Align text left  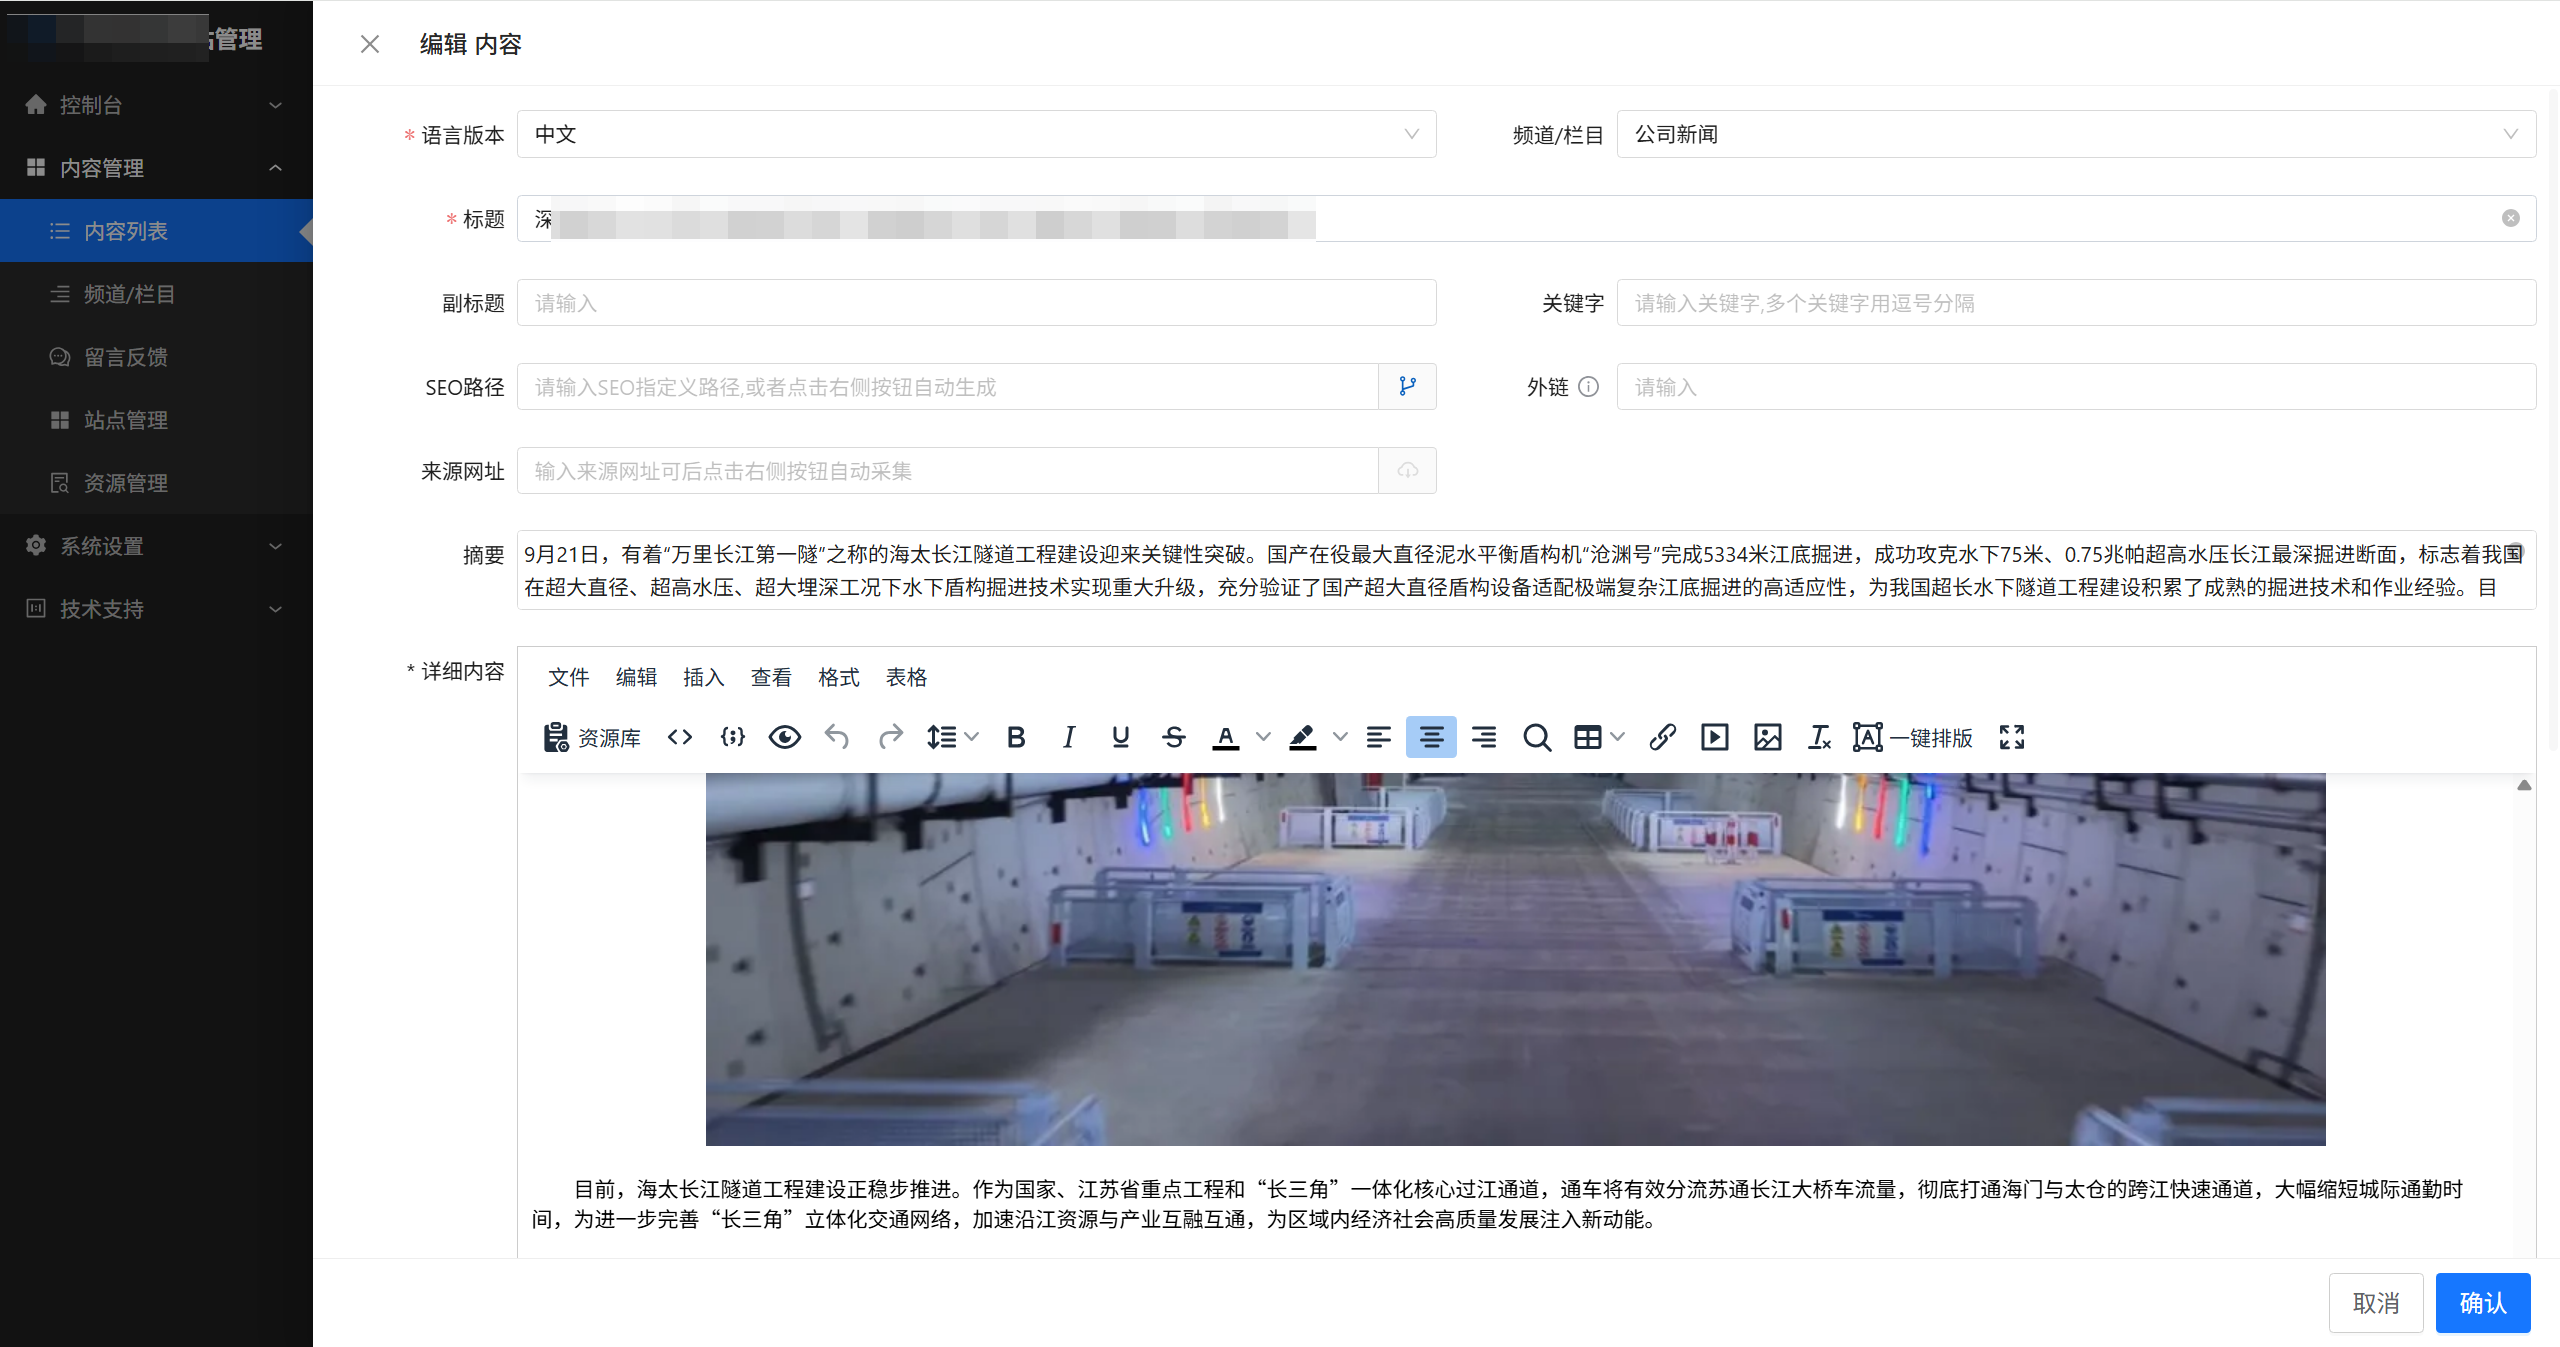(x=1379, y=738)
